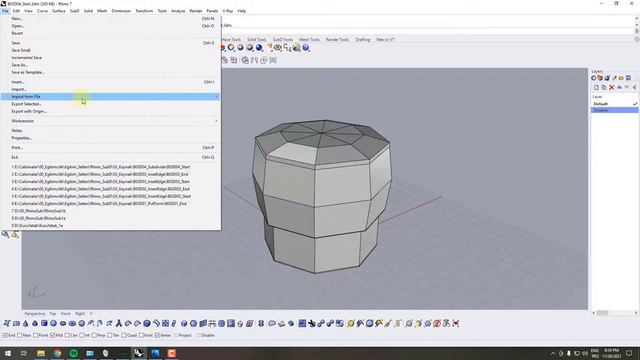Image resolution: width=640 pixels, height=360 pixels.
Task: Choose Export Selected in File menu
Action: point(26,104)
